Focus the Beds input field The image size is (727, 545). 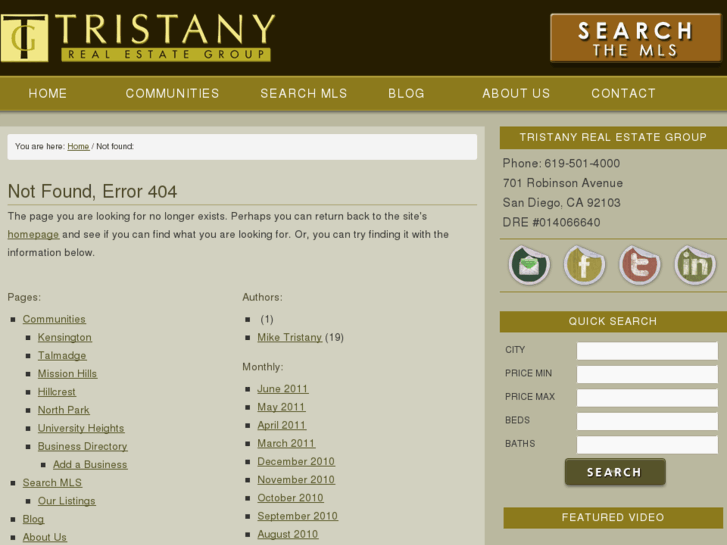click(x=647, y=422)
